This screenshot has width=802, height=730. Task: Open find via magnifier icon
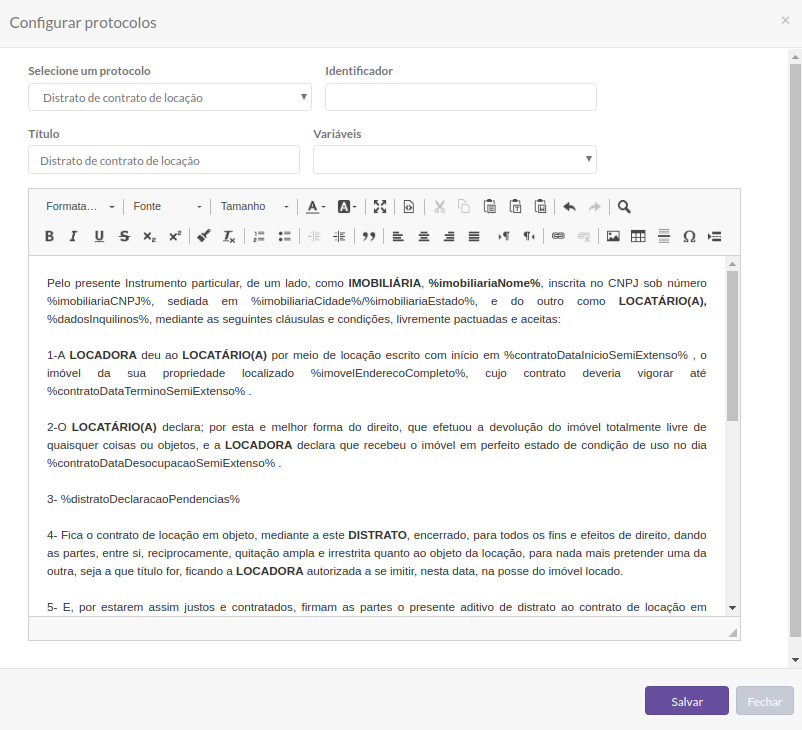click(x=624, y=206)
